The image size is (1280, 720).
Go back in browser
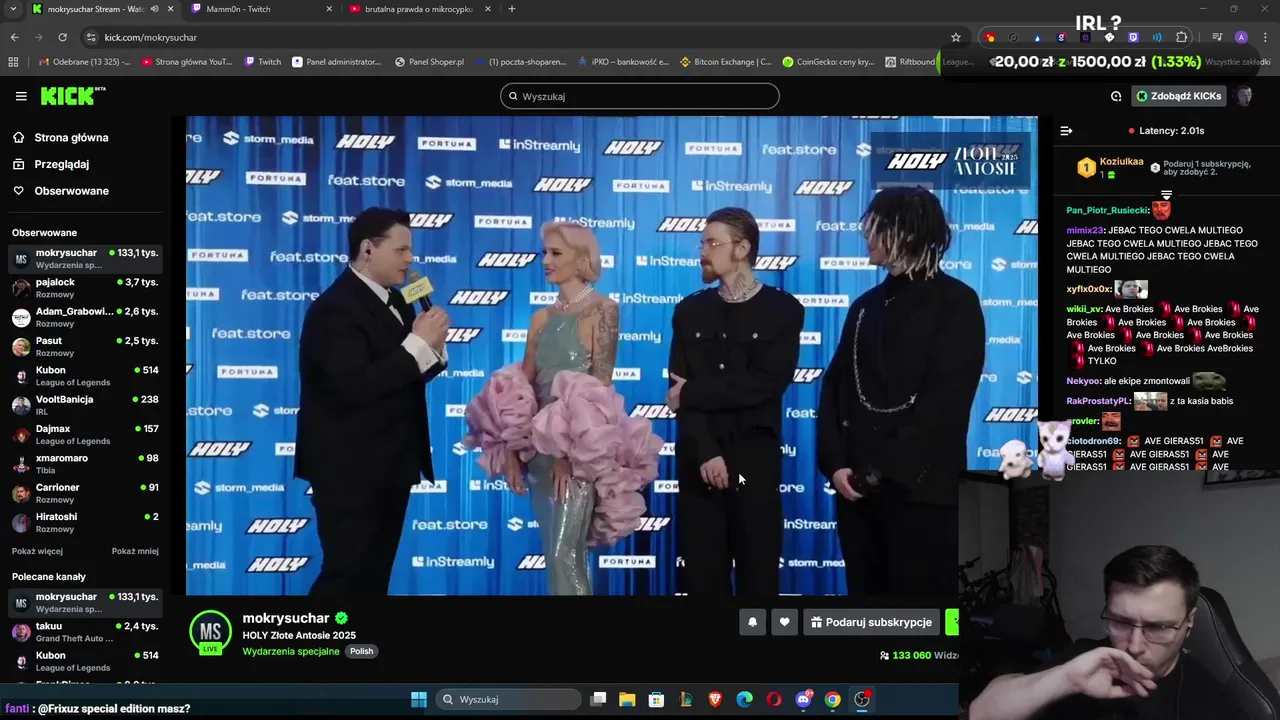click(x=14, y=37)
